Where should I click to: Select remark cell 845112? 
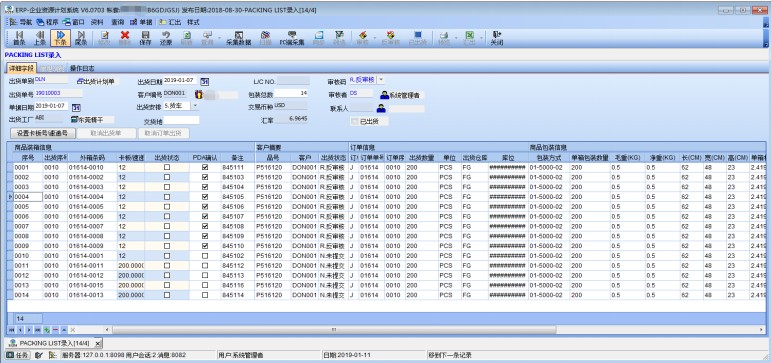(237, 266)
